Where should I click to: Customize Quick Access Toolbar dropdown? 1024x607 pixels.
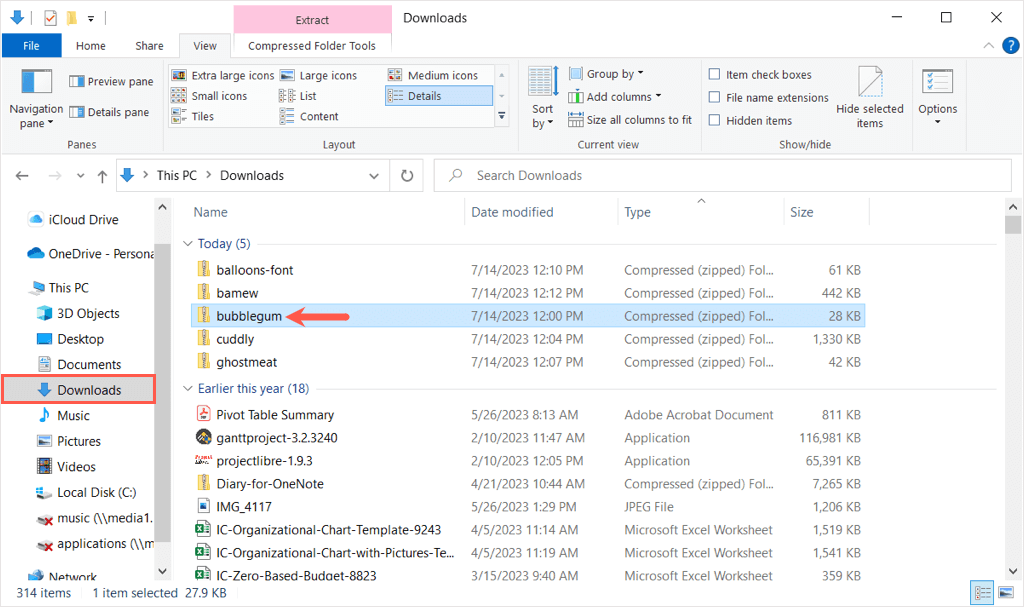(x=91, y=18)
